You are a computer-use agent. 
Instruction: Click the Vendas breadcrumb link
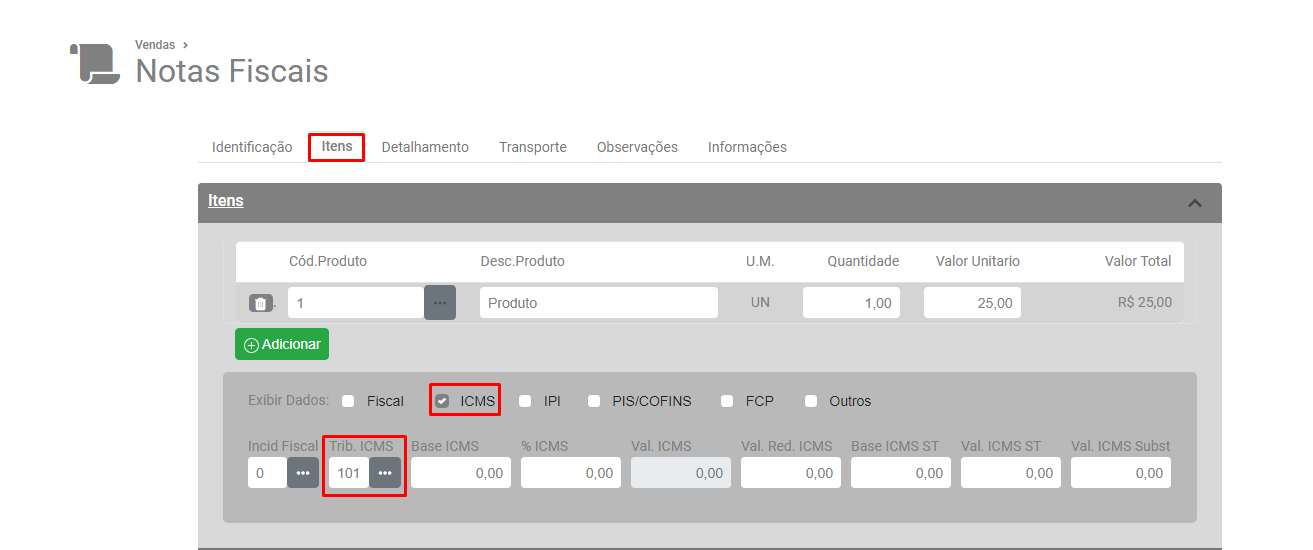click(155, 45)
